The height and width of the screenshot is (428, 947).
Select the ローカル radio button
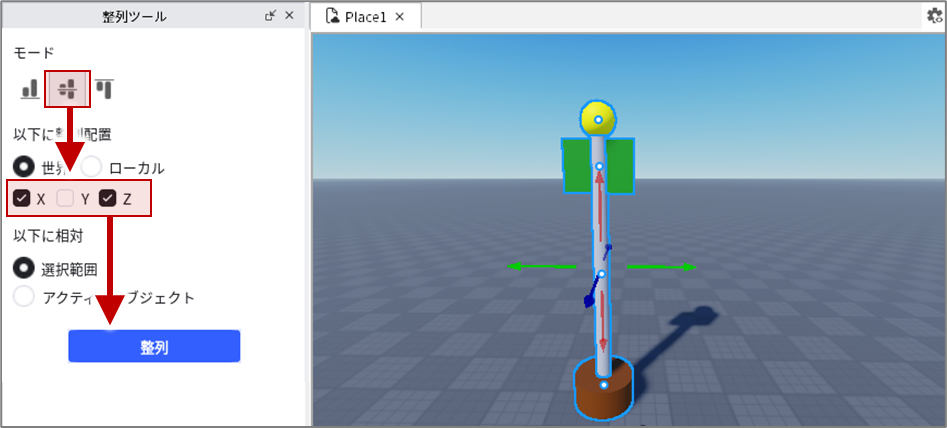[92, 167]
